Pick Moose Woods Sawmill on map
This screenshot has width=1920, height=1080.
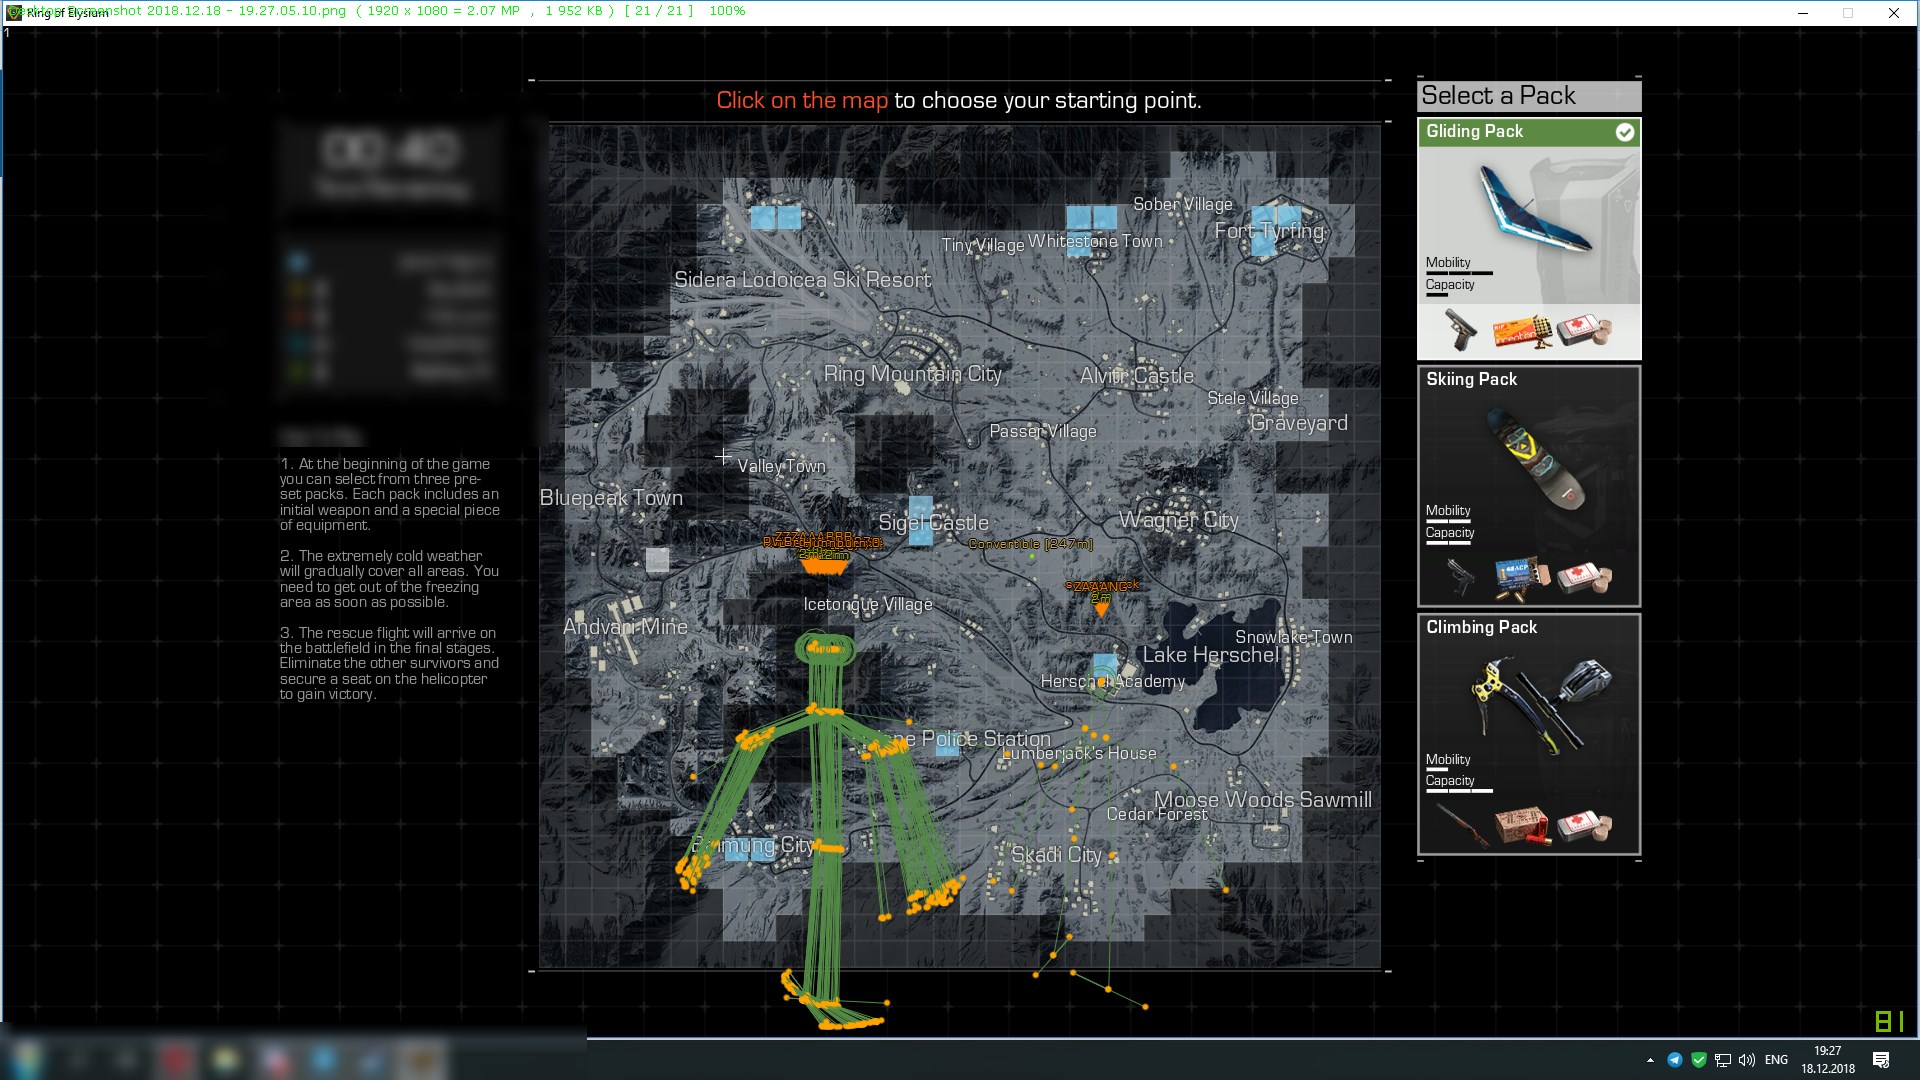[x=1262, y=800]
